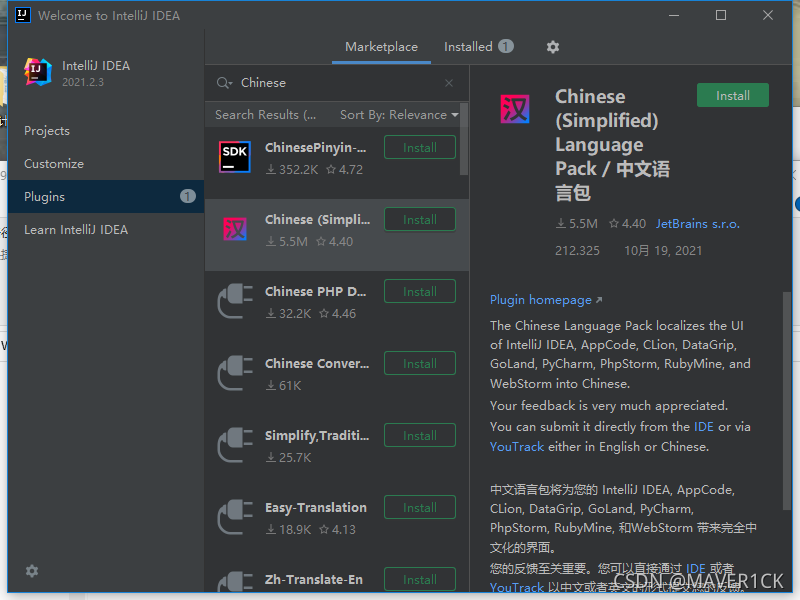The image size is (800, 600).
Task: Install the Chinese PHP D... plugin
Action: coord(419,291)
